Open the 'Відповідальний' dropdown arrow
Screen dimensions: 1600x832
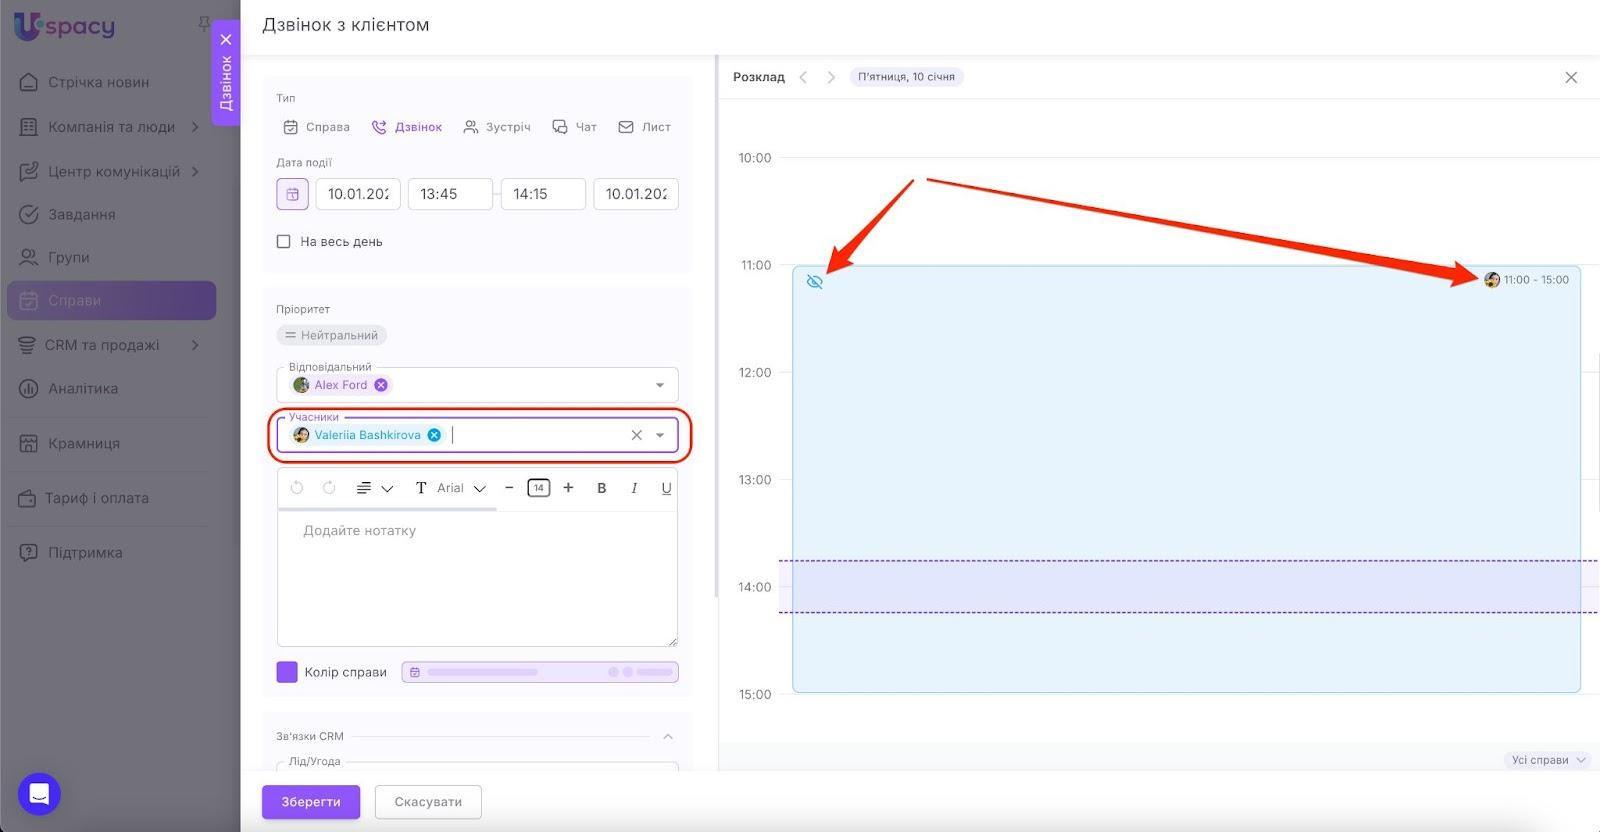pos(660,385)
